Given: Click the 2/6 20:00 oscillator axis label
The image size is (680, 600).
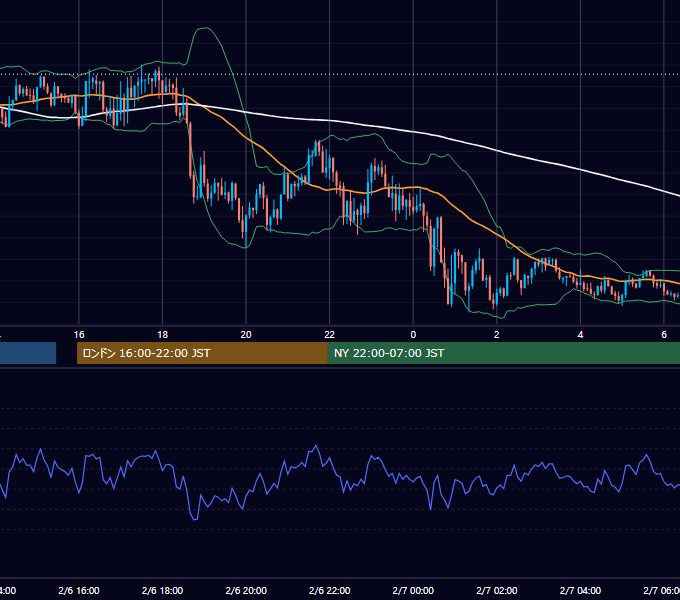Looking at the screenshot, I should [246, 590].
